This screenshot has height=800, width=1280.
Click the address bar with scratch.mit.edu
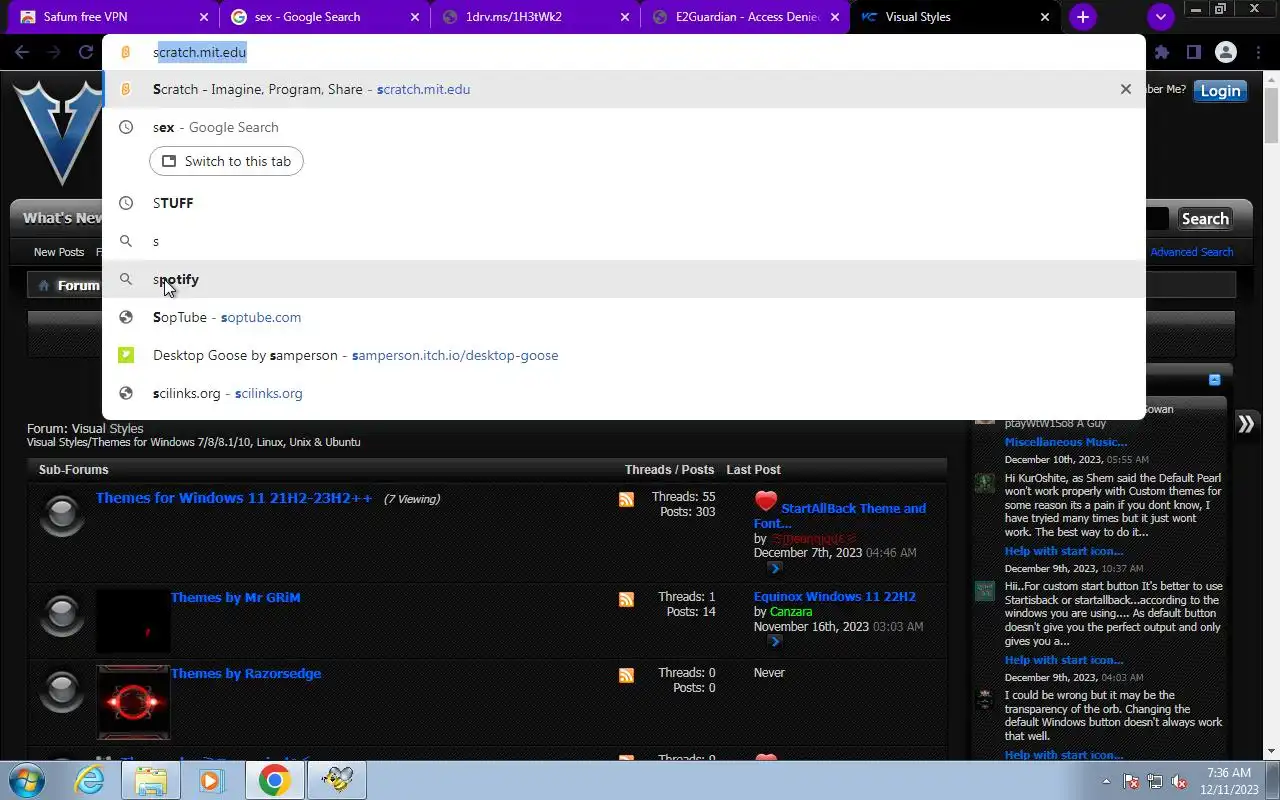(x=624, y=52)
